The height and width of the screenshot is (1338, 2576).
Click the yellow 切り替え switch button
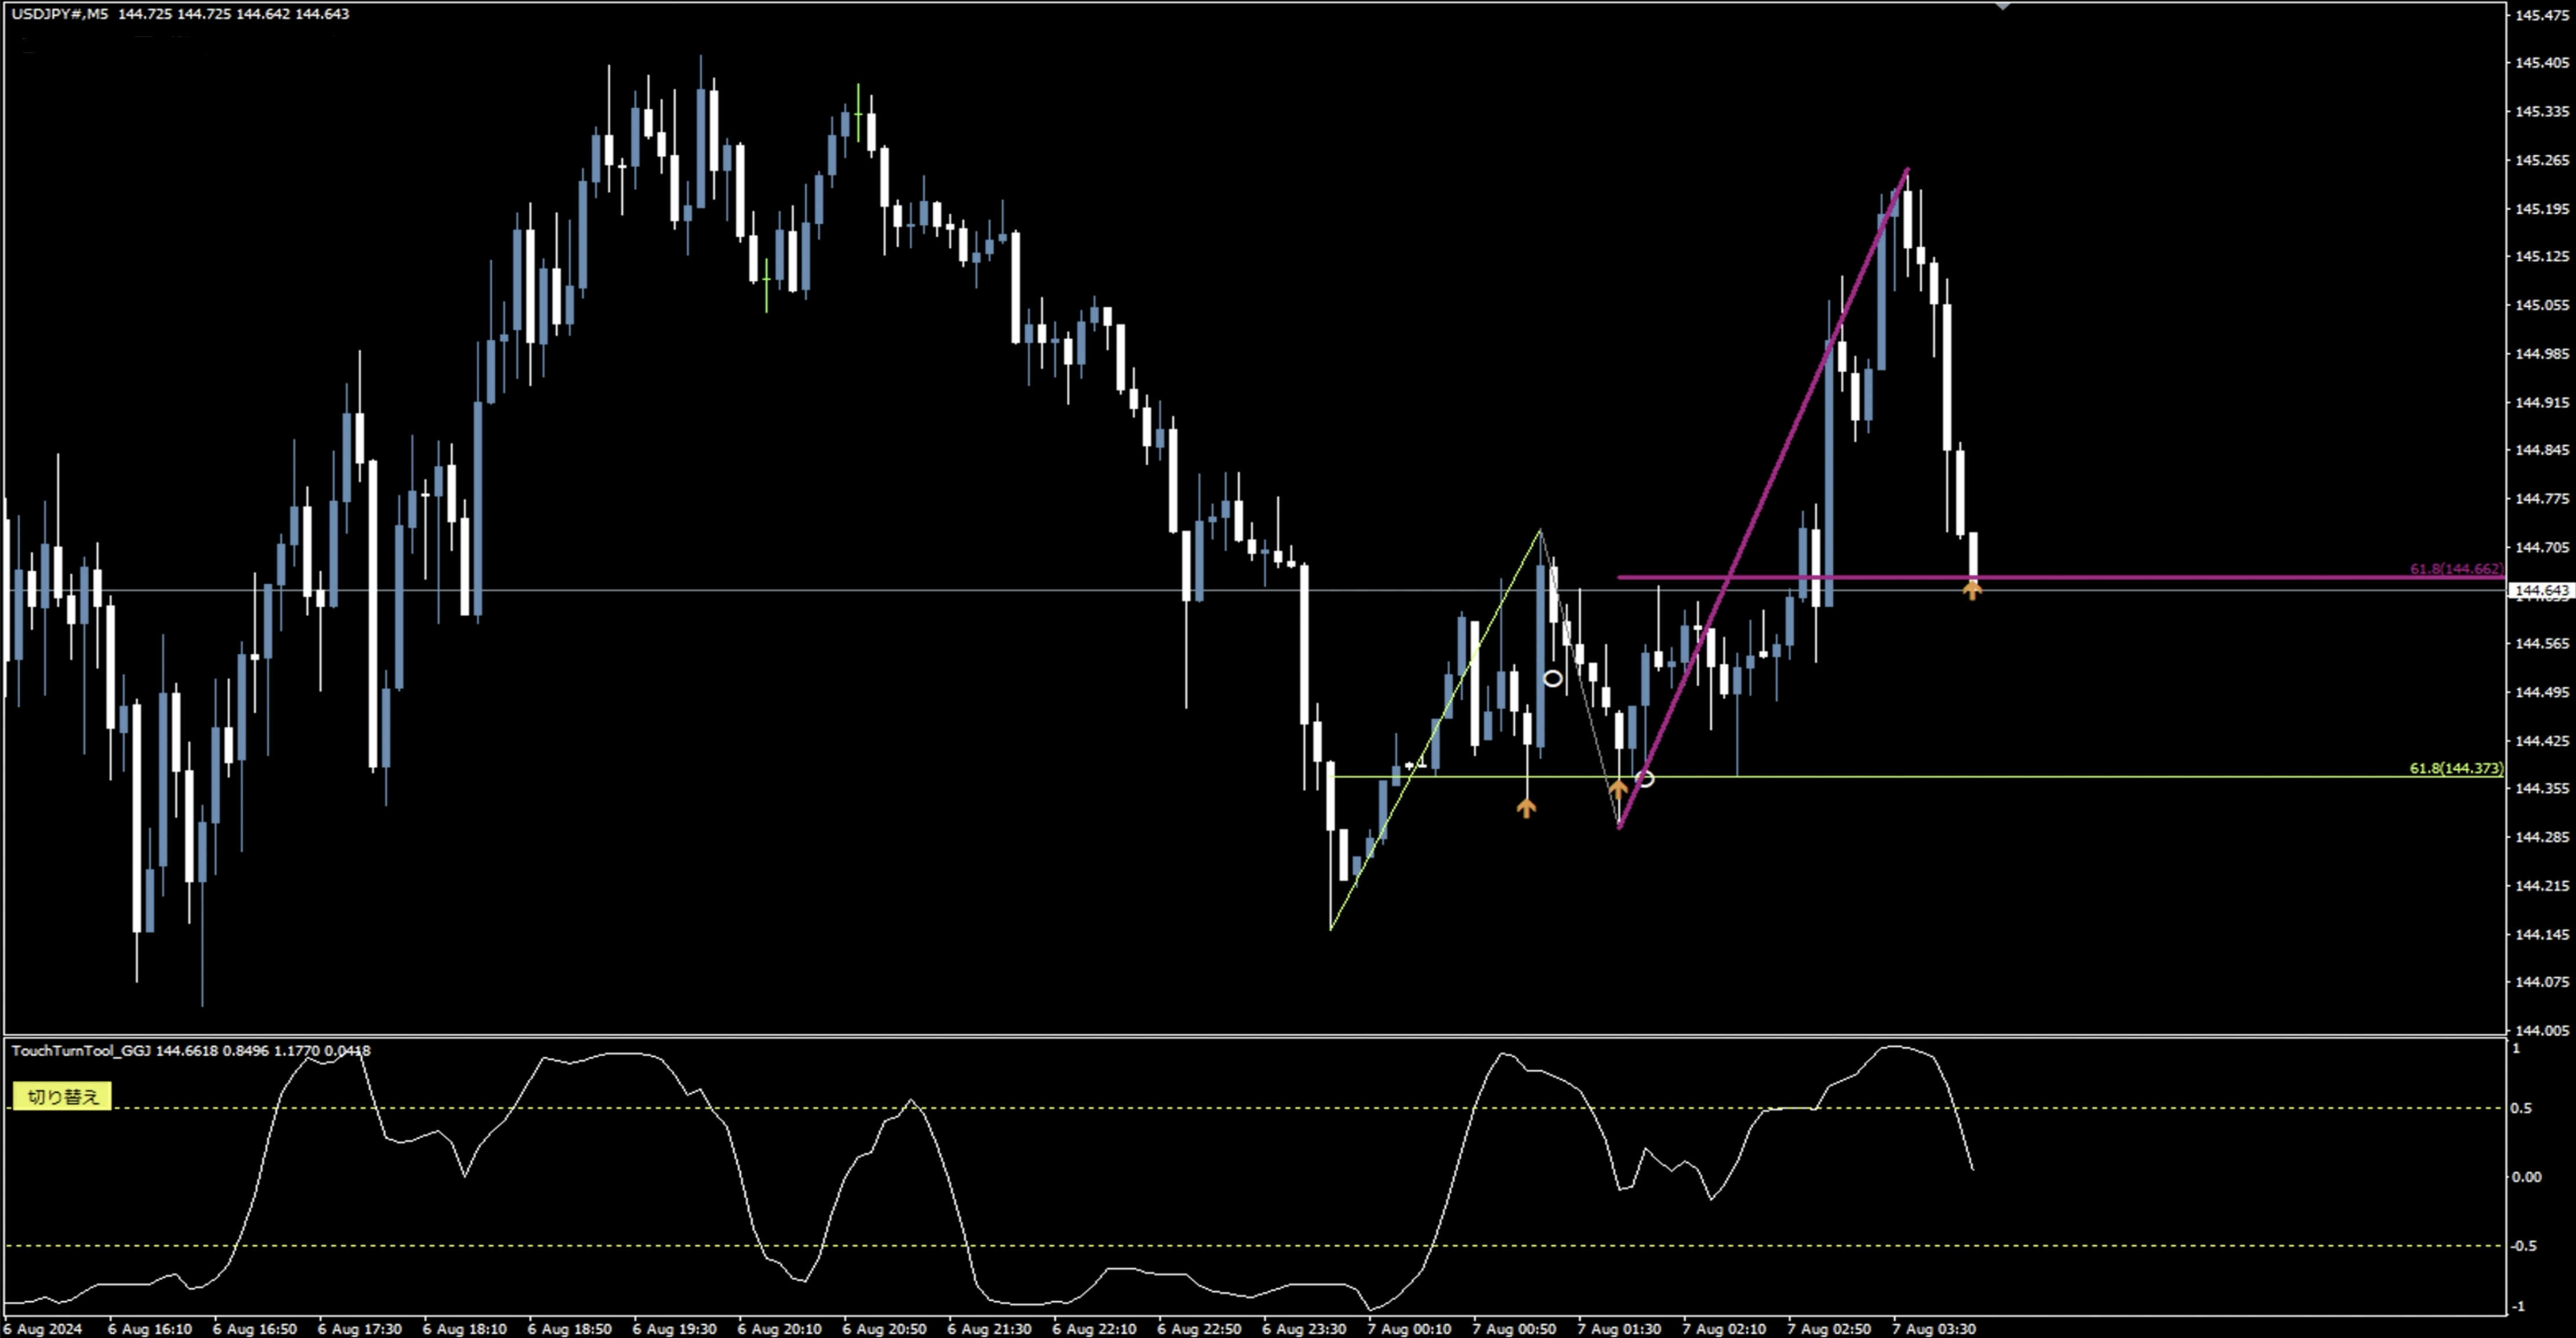coord(61,1096)
